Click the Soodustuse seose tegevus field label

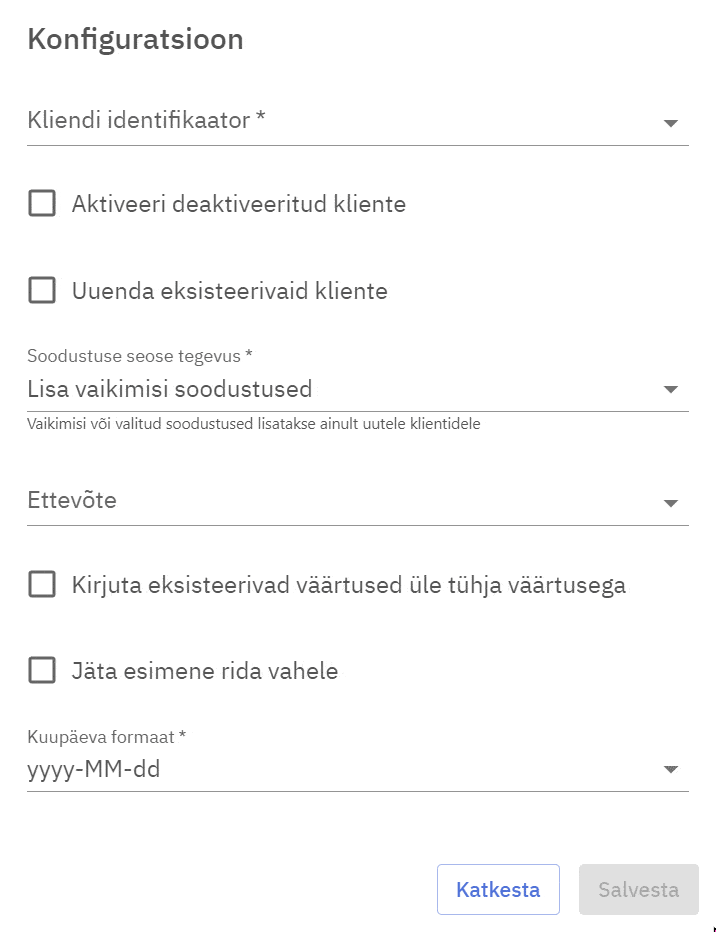point(140,356)
